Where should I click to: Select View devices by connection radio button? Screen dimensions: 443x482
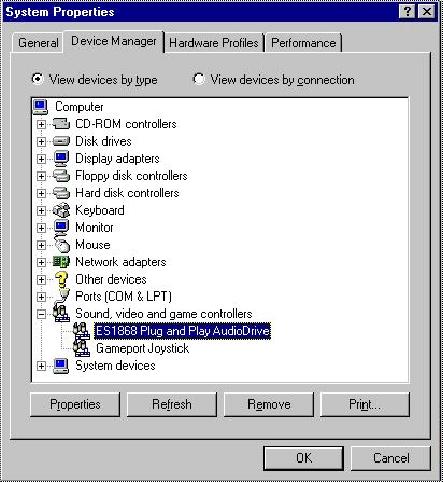[x=199, y=79]
